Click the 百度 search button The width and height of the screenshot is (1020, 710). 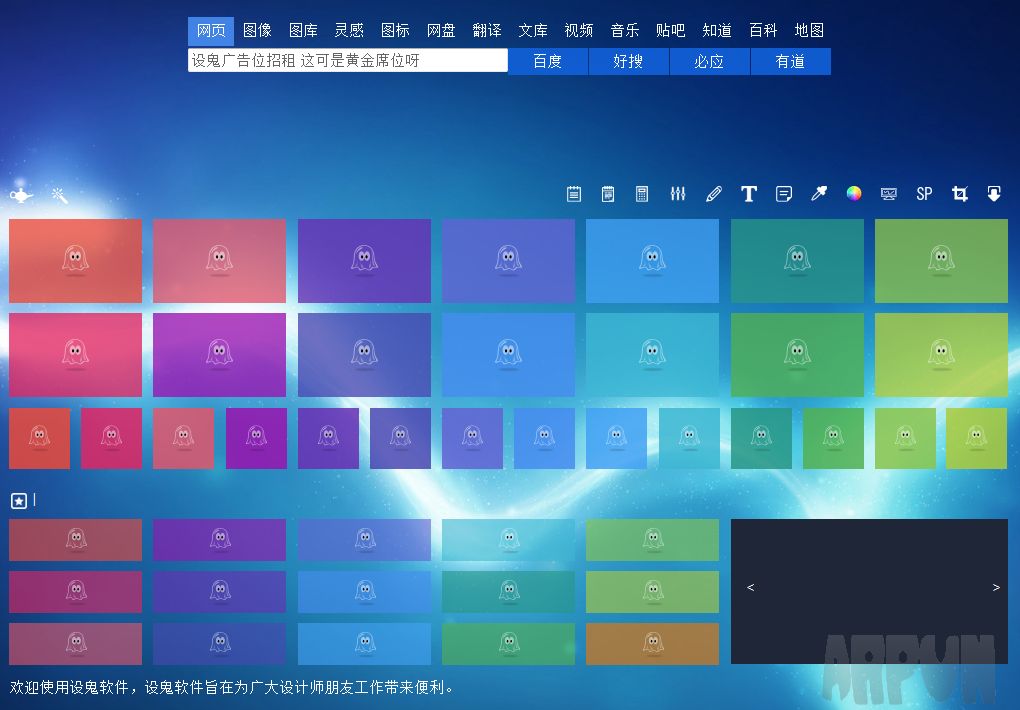(x=547, y=61)
